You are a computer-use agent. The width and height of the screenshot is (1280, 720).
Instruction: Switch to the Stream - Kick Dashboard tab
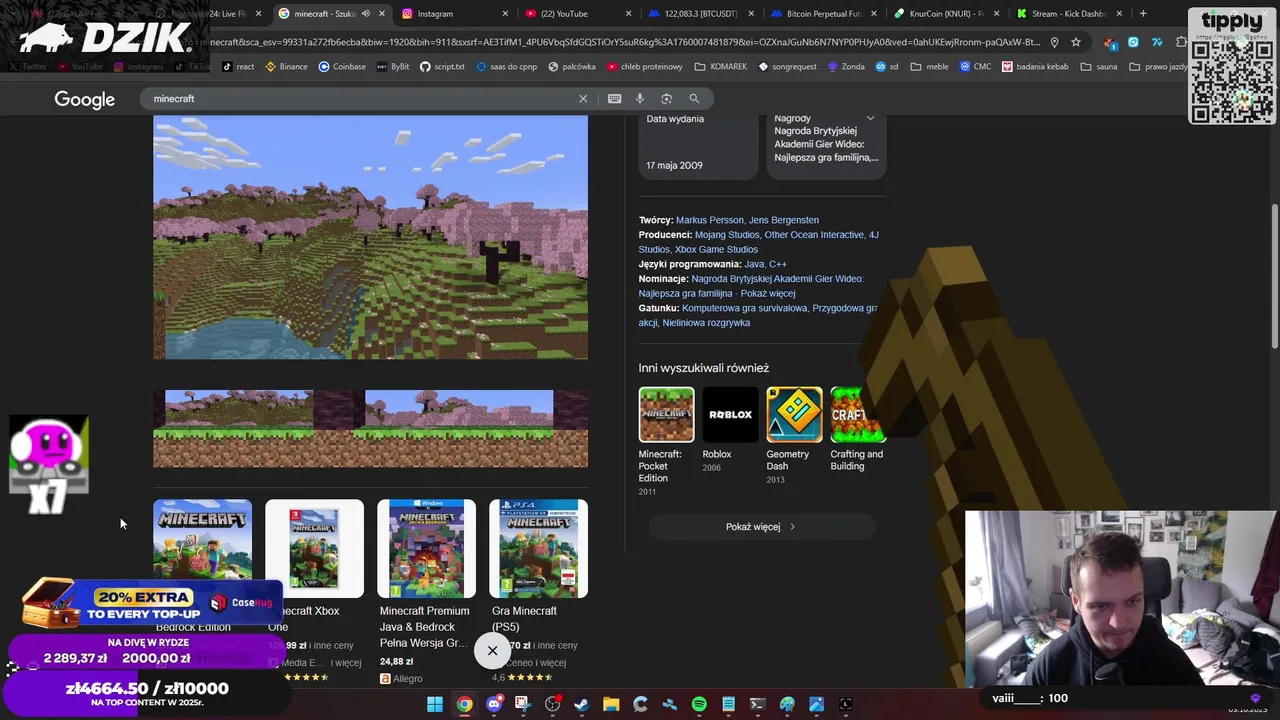(1070, 14)
